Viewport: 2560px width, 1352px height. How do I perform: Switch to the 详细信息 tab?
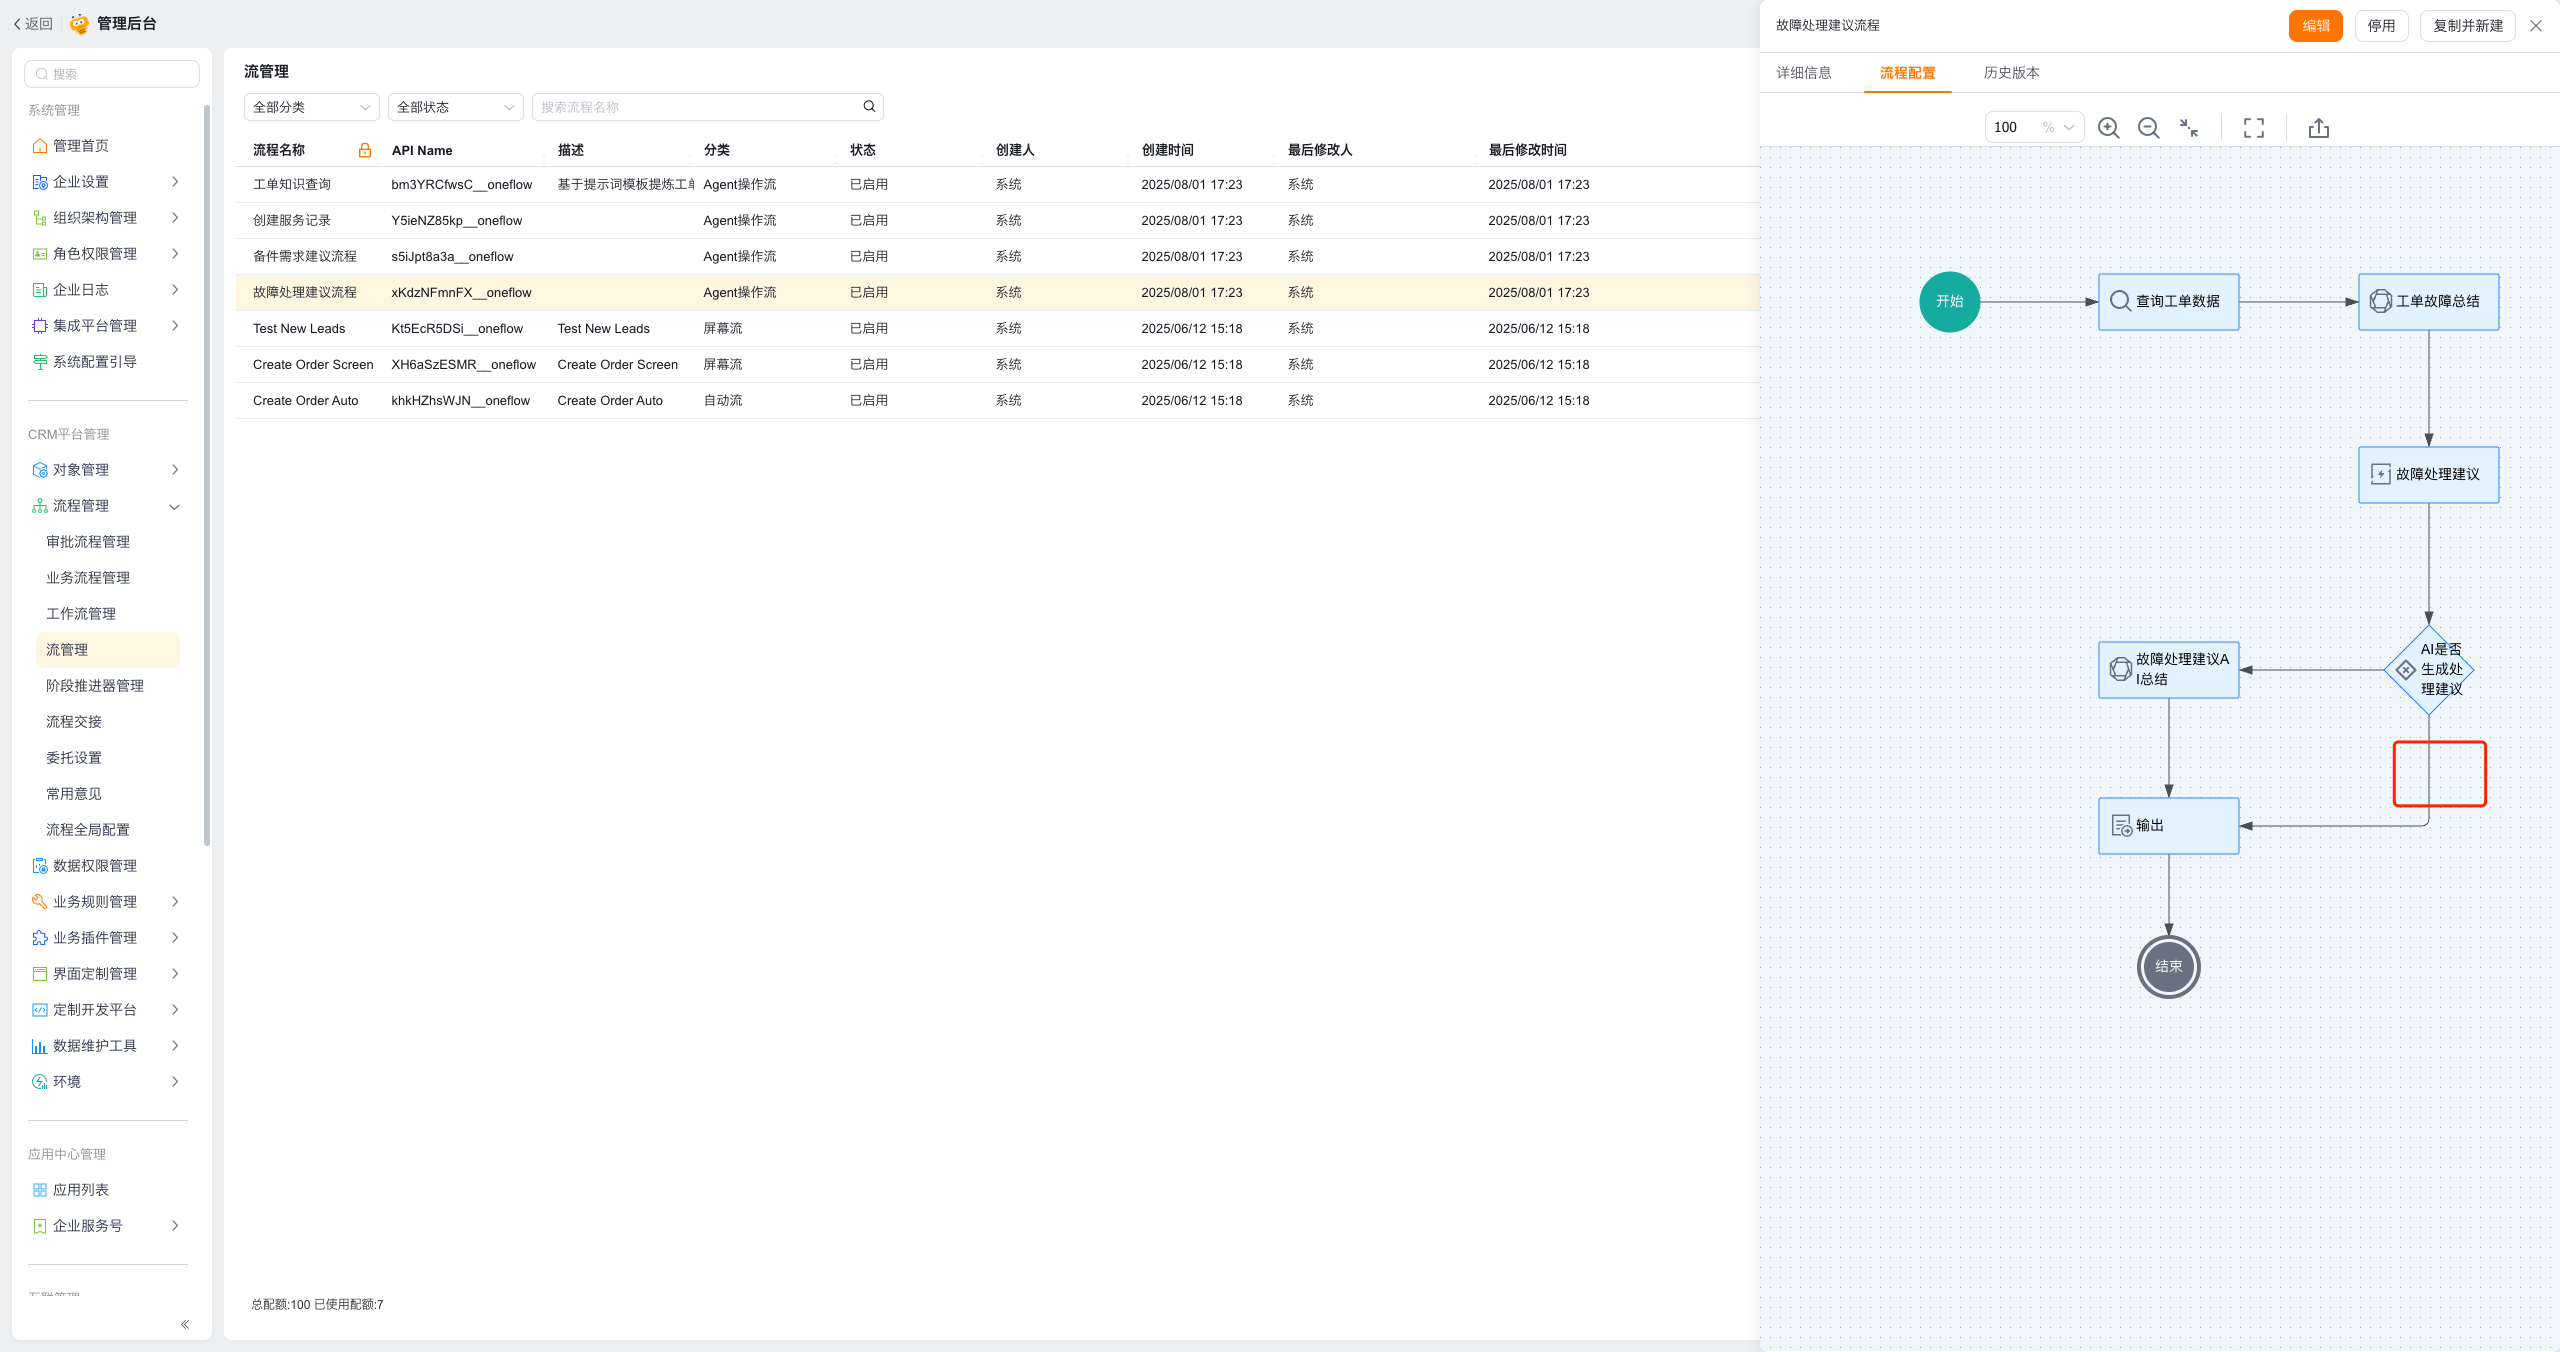tap(1803, 73)
